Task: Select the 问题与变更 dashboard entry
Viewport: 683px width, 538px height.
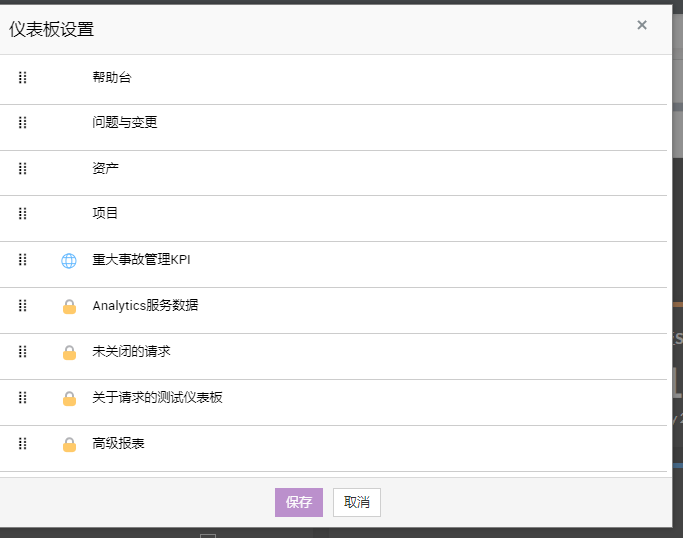Action: tap(125, 123)
